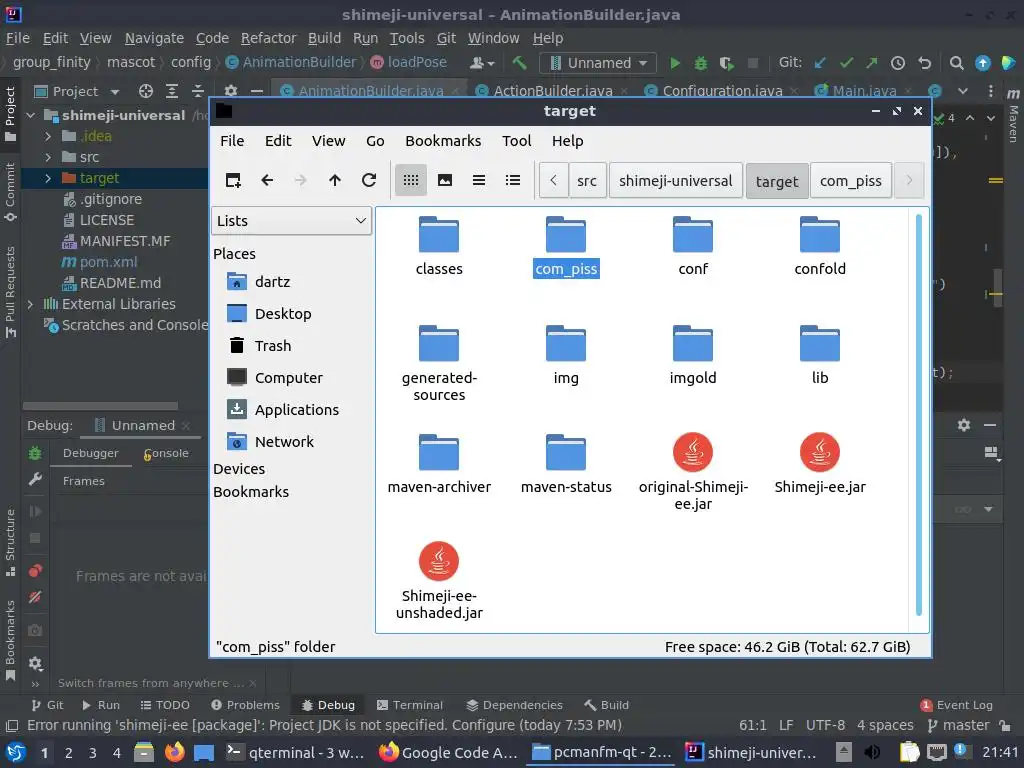Open the Lists side pane dropdown
1024x768 pixels.
pyautogui.click(x=291, y=221)
